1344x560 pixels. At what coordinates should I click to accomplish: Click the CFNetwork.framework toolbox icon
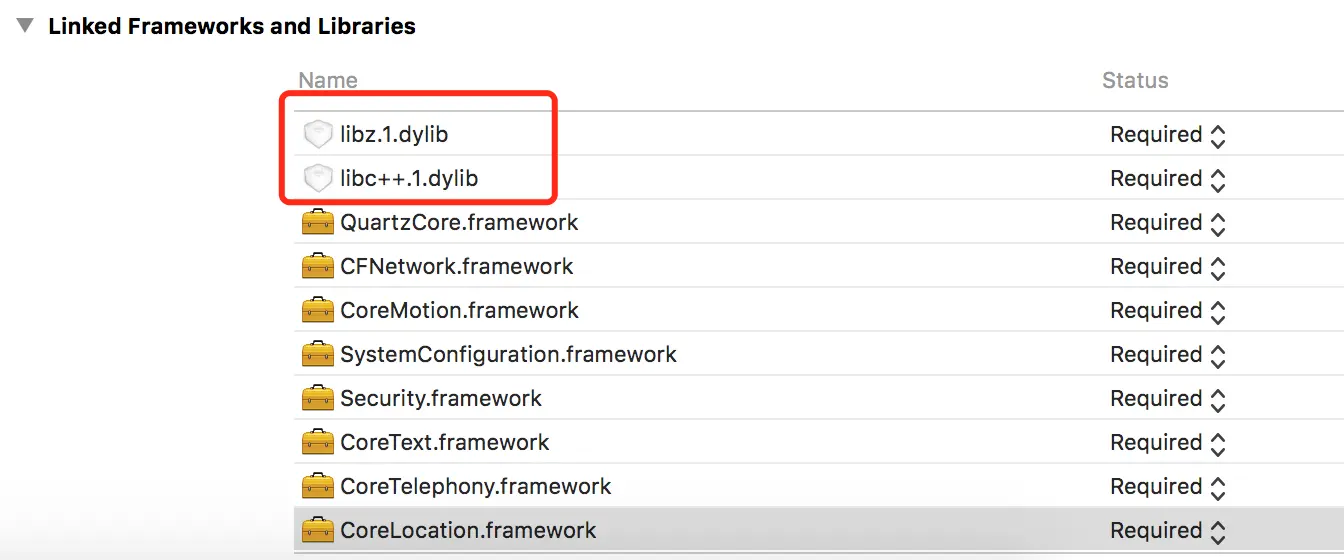click(x=317, y=266)
